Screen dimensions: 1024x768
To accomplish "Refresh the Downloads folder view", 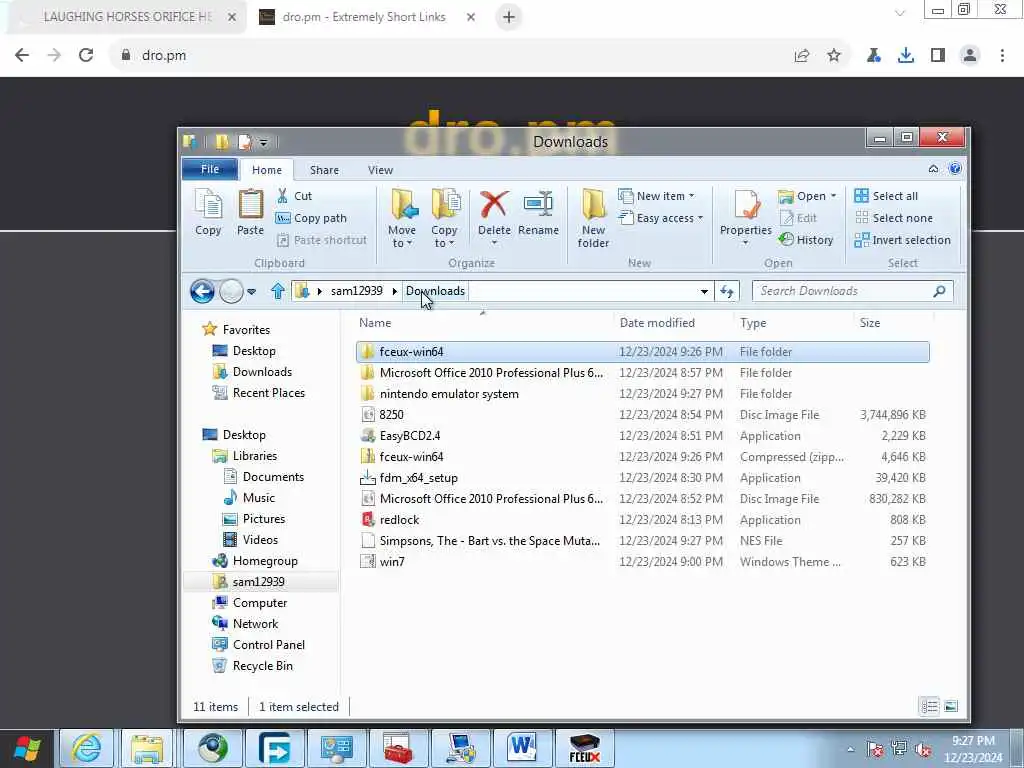I will tap(727, 291).
